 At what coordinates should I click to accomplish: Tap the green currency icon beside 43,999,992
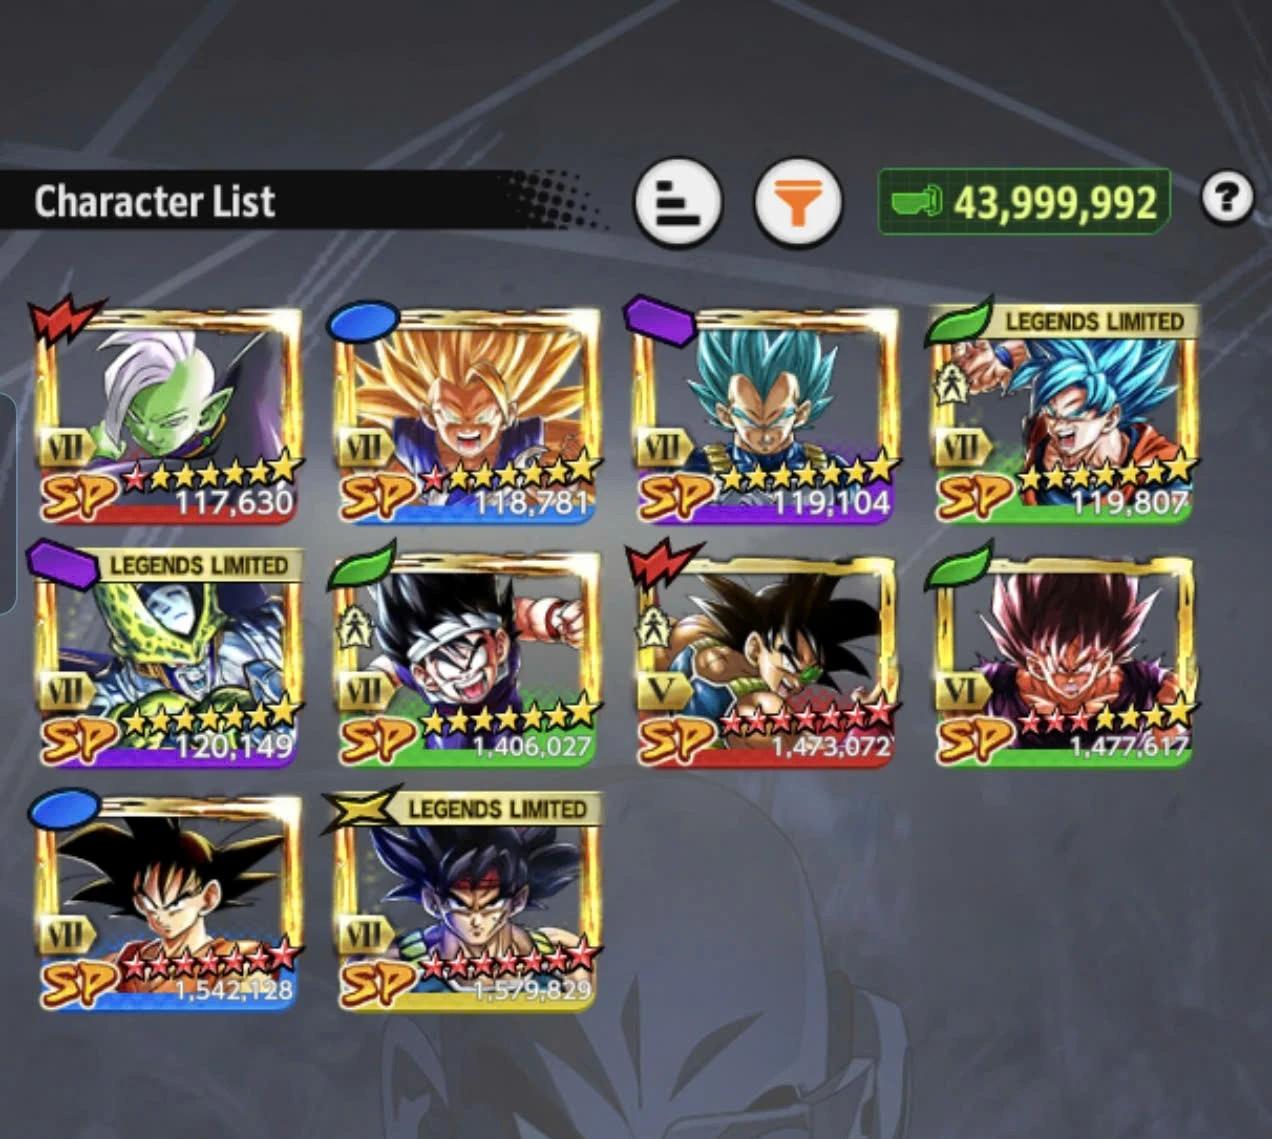tap(917, 202)
